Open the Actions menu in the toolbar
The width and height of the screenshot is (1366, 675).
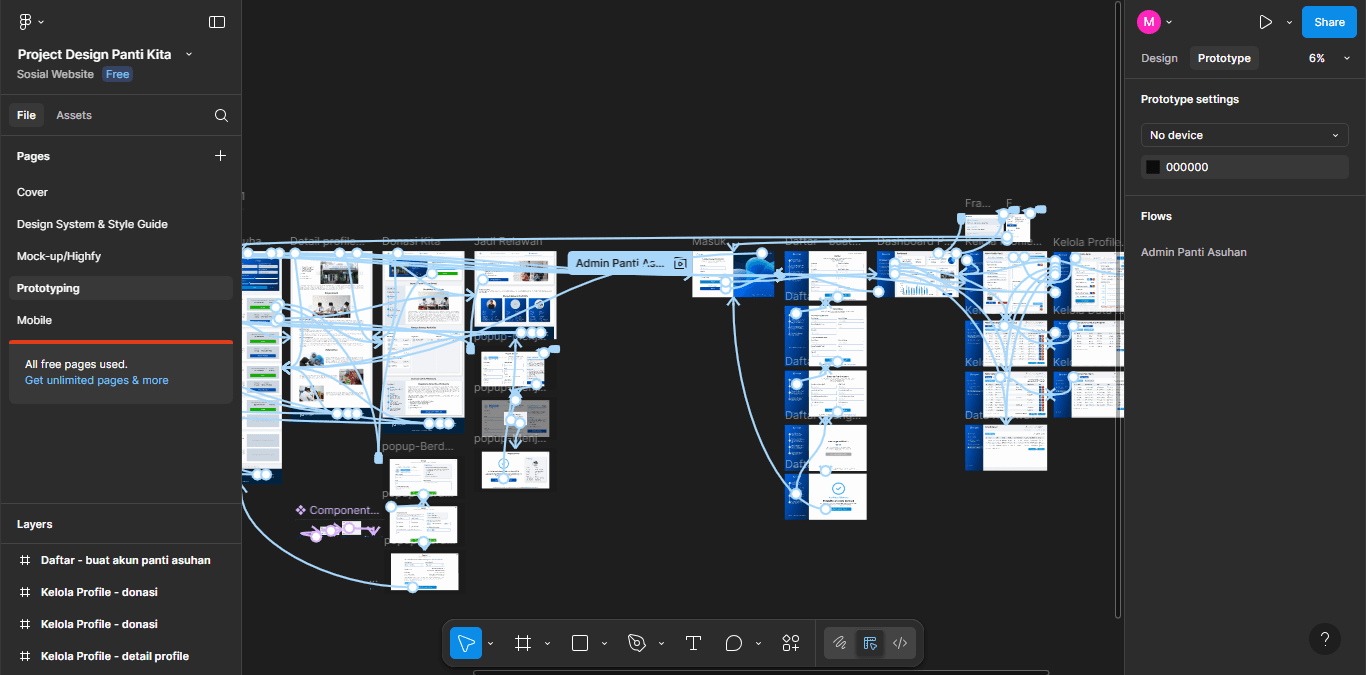coord(791,643)
